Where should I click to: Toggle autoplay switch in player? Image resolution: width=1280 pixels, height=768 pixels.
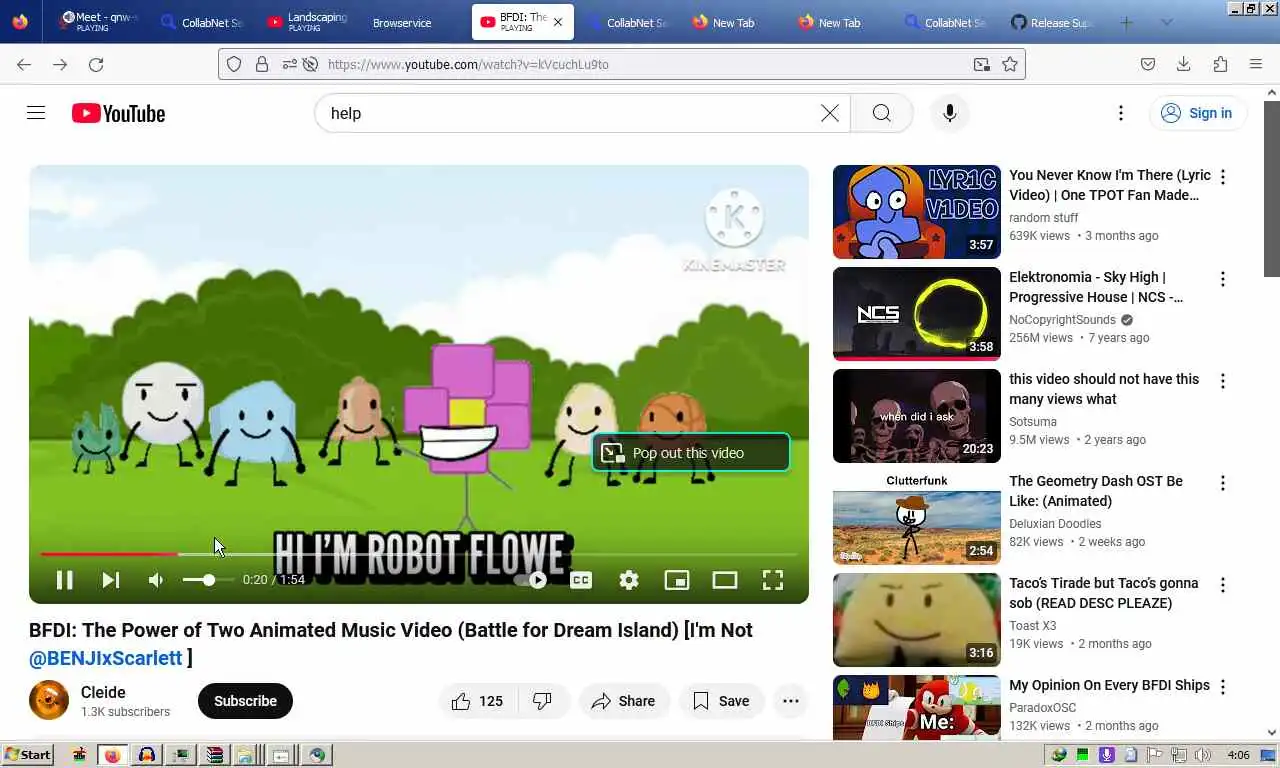[531, 580]
